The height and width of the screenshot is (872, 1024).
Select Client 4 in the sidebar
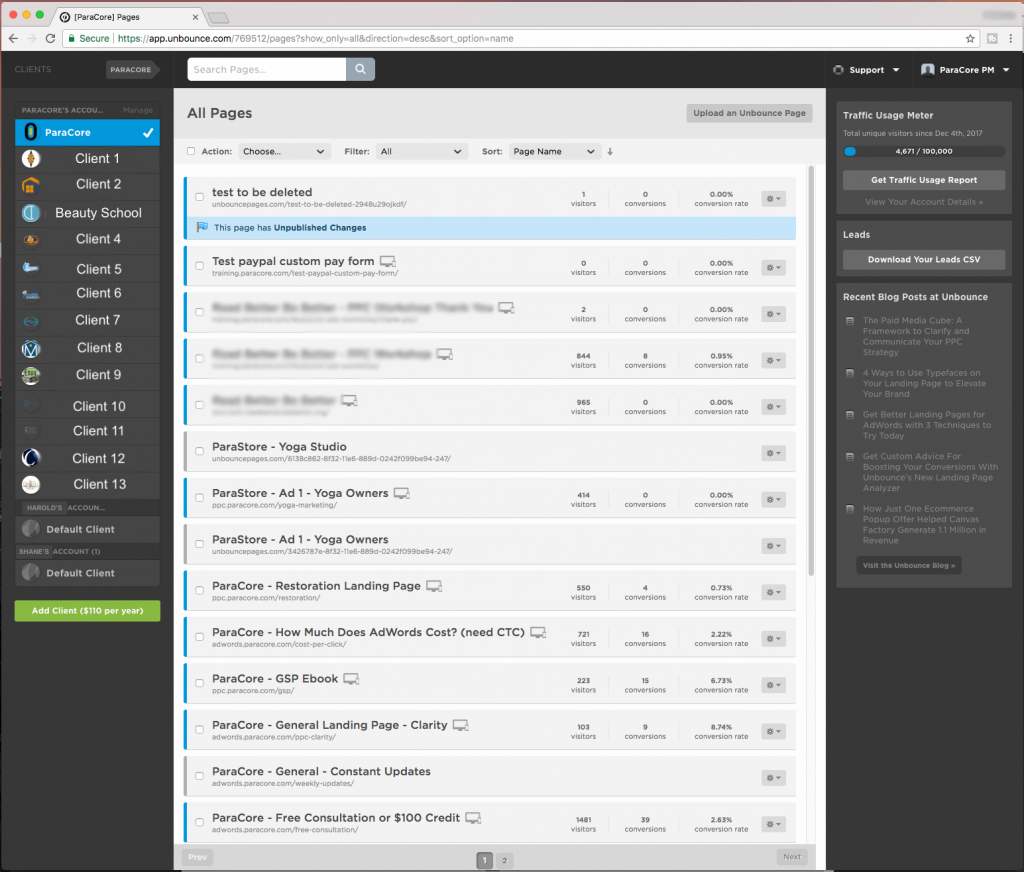[x=88, y=240]
